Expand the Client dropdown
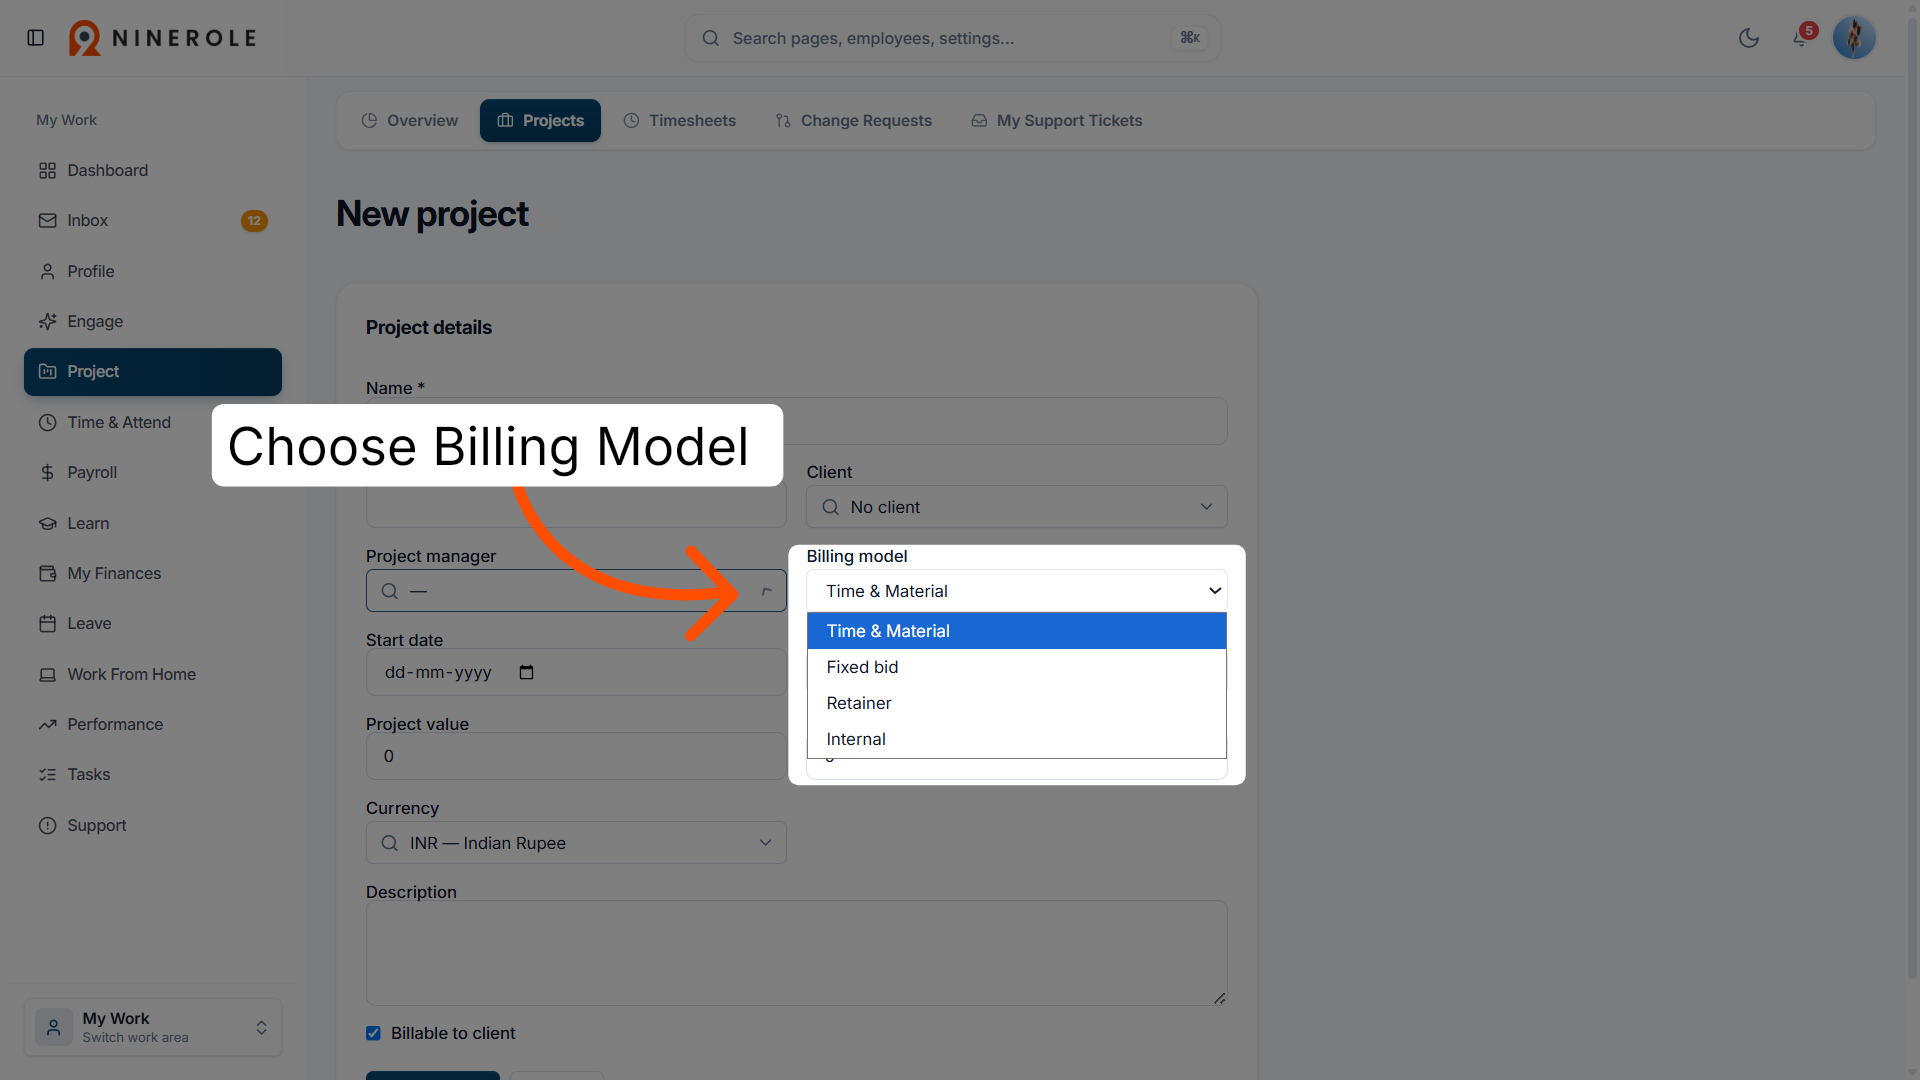 [1017, 507]
